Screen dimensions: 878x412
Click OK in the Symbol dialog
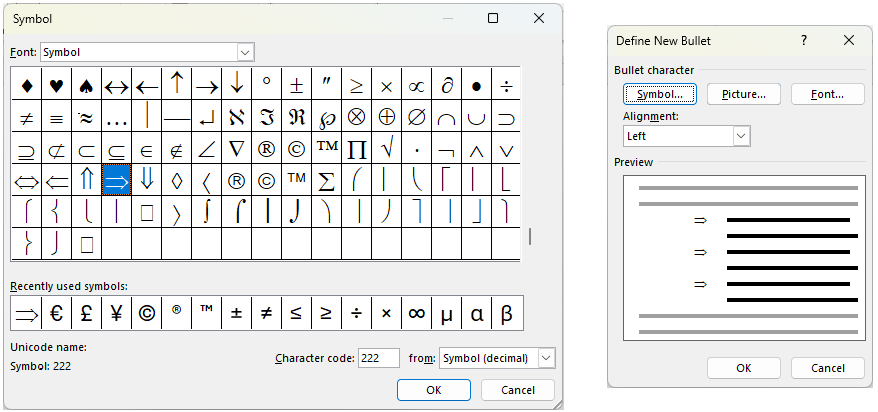pos(434,390)
